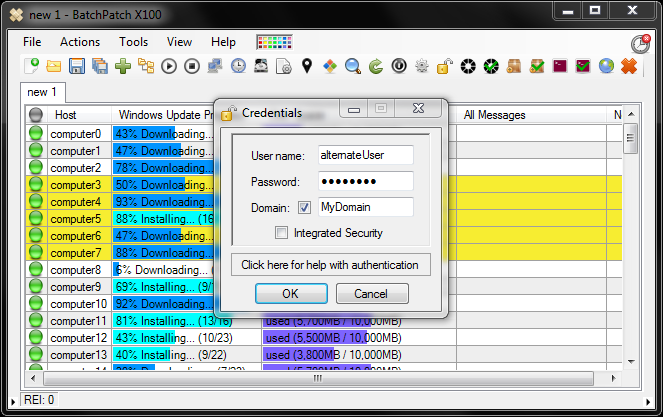Screen dimensions: 663x417
Task: Click the Password input field
Action: point(366,181)
